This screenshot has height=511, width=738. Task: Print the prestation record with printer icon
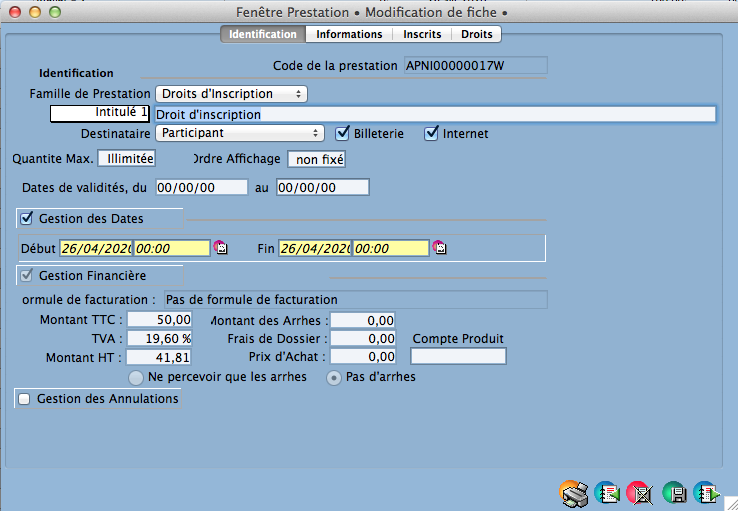click(573, 494)
